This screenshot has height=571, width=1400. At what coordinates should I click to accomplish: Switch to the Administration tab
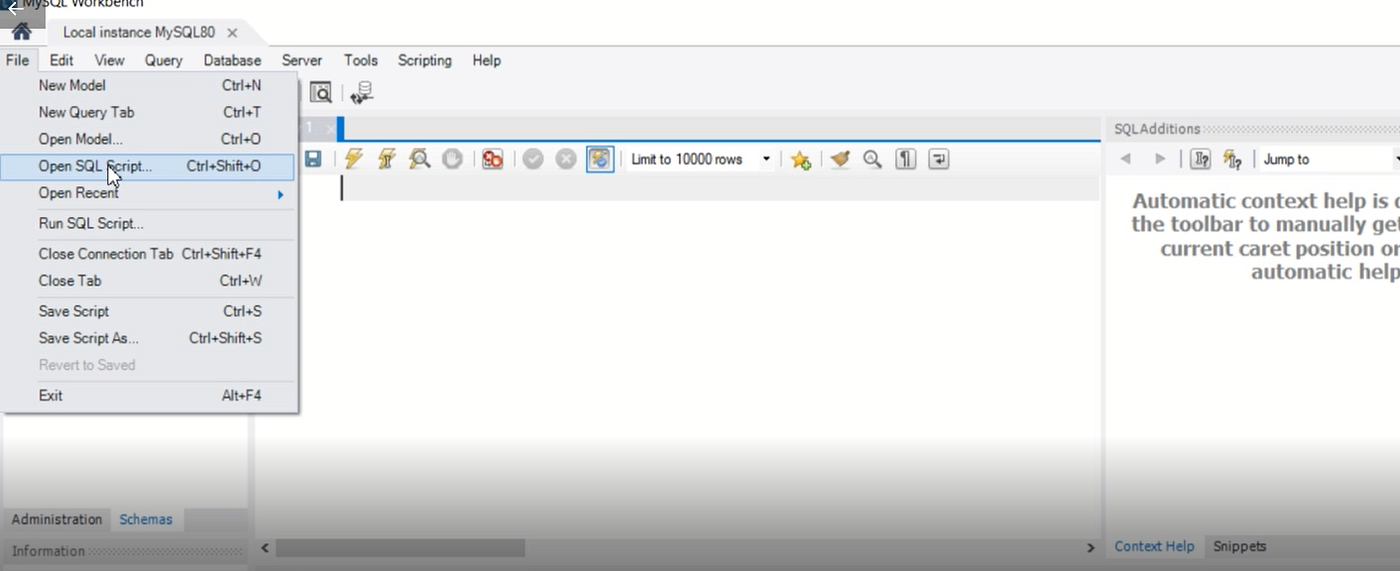57,519
